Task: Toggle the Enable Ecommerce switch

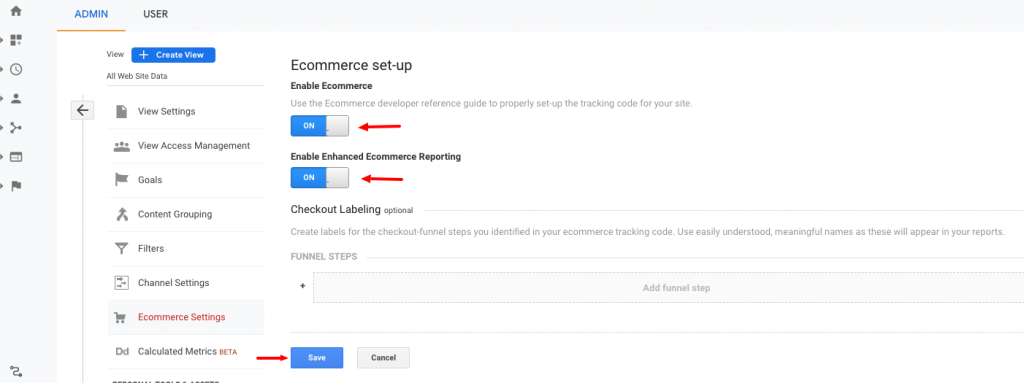Action: point(319,126)
